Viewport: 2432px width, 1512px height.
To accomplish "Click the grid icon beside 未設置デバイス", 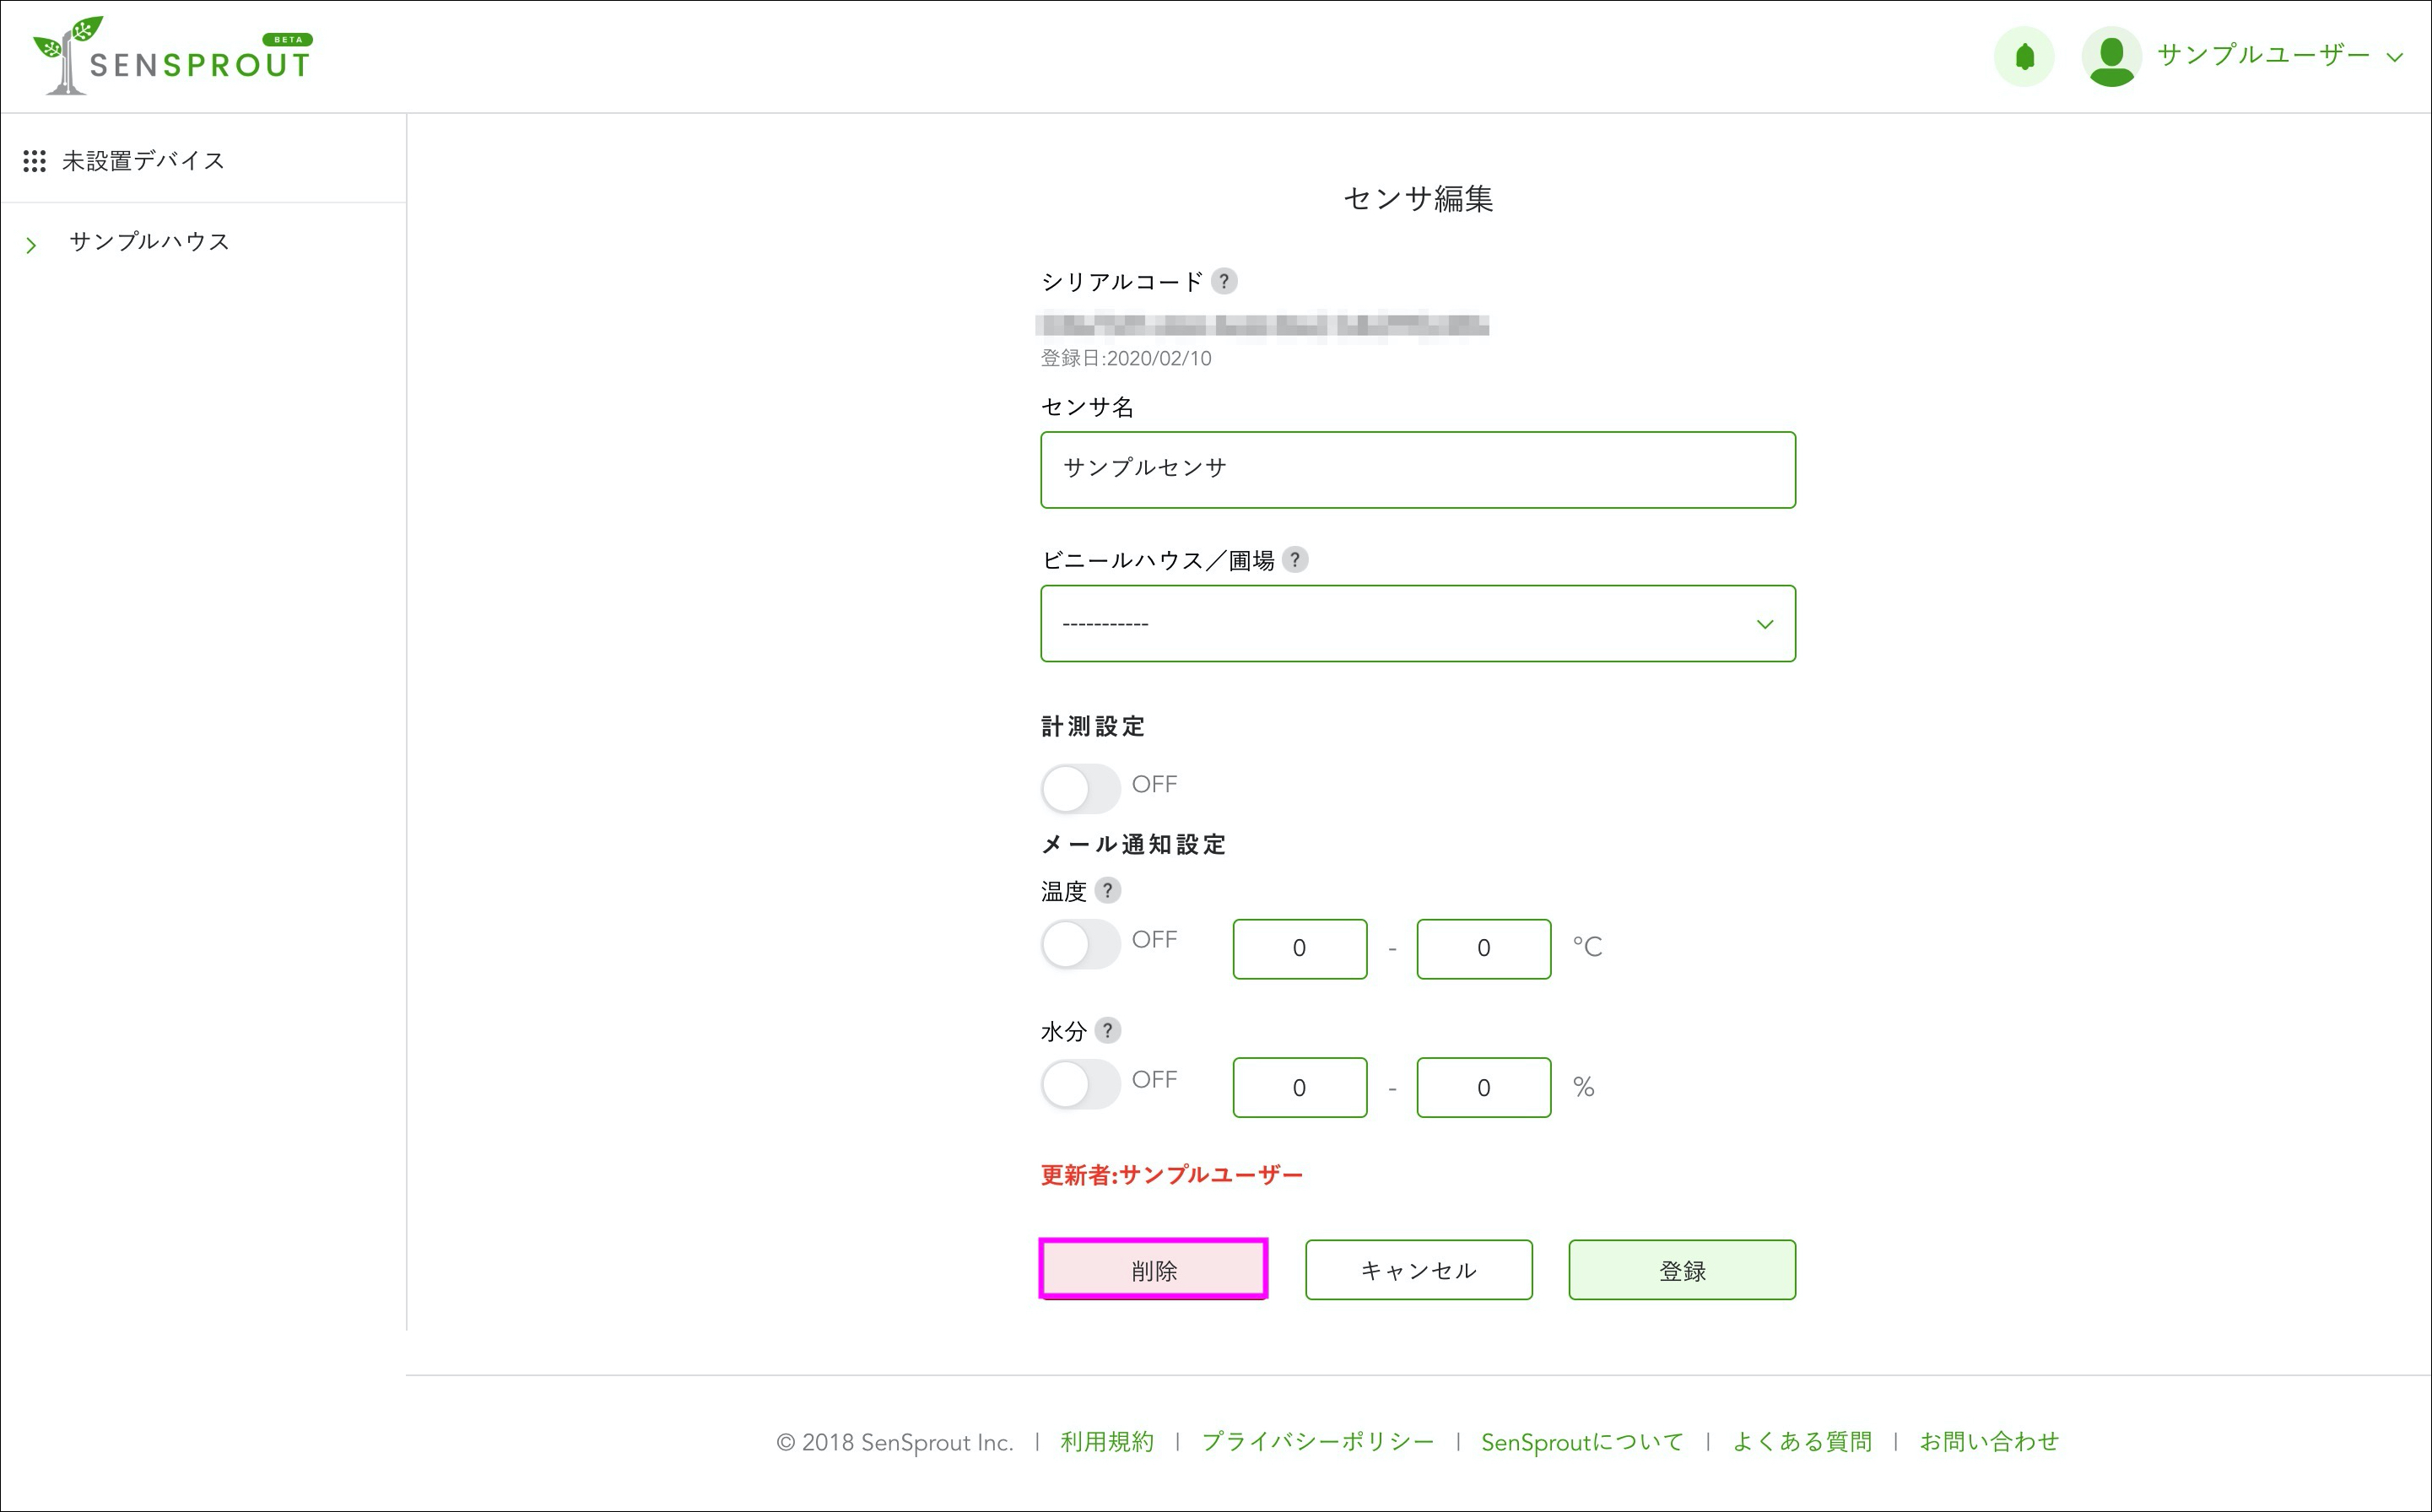I will click(x=34, y=161).
